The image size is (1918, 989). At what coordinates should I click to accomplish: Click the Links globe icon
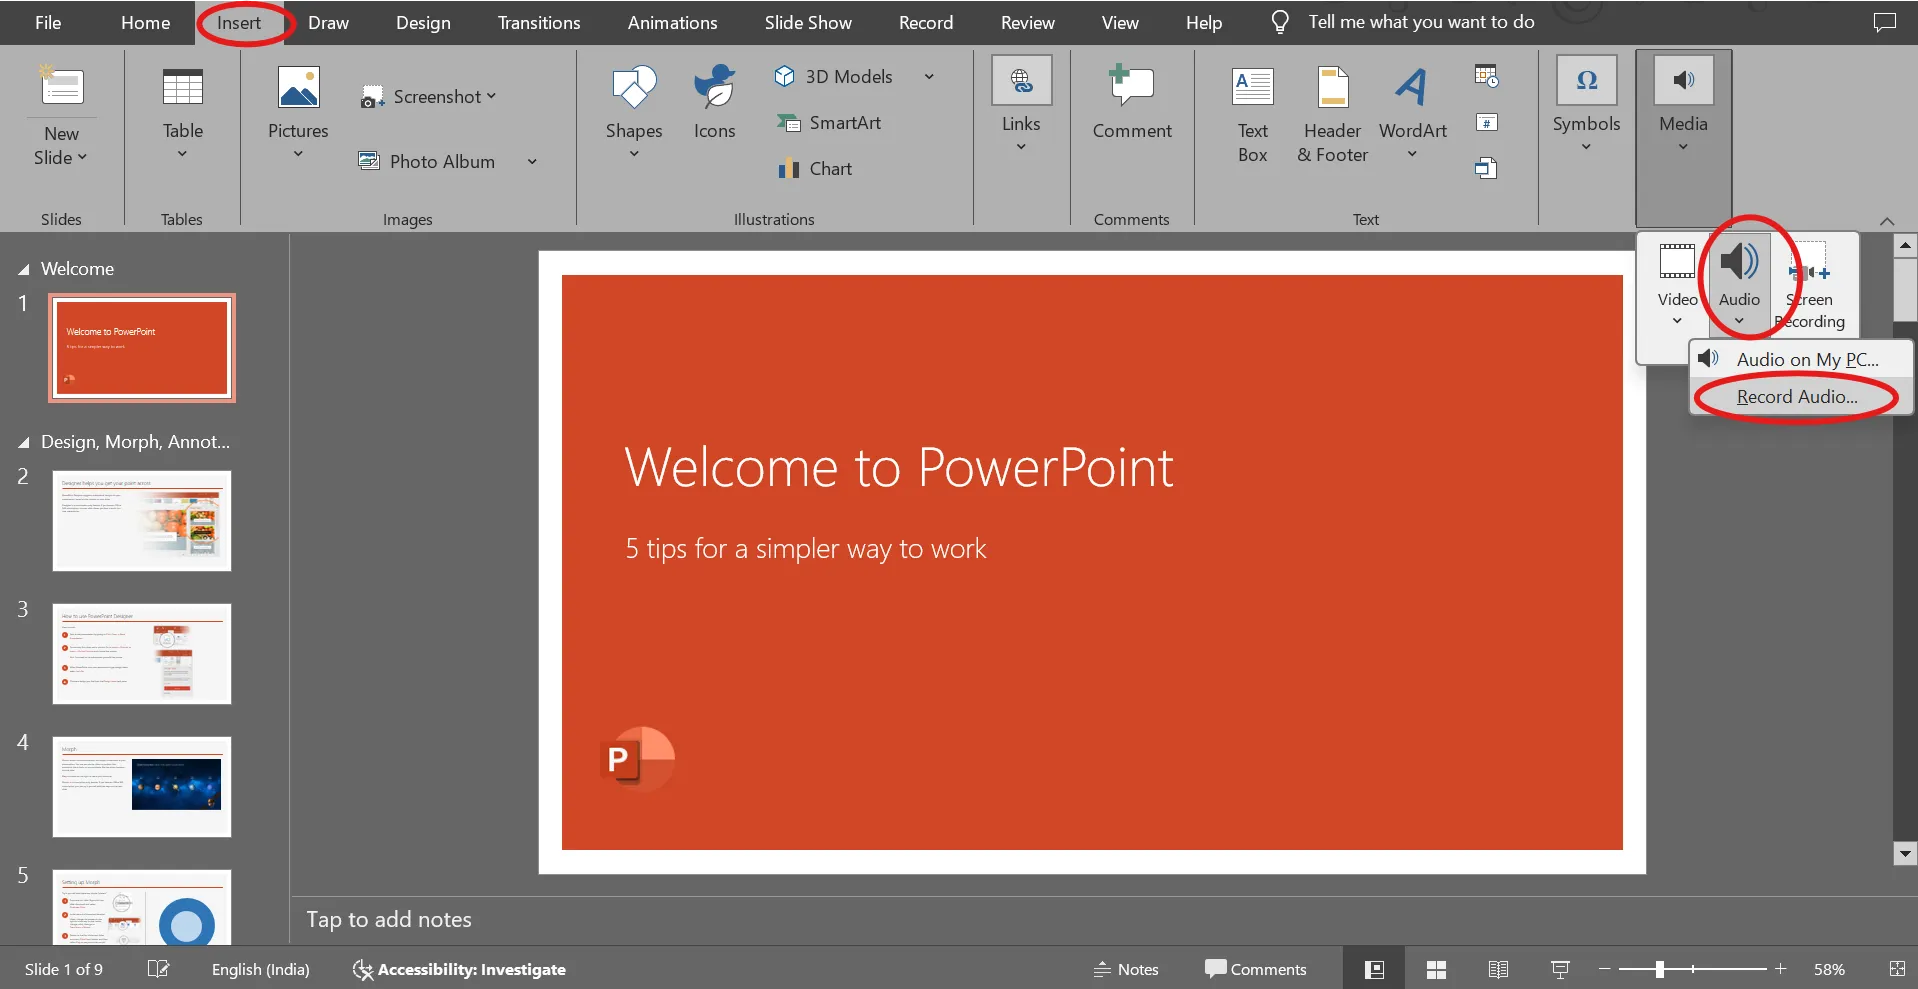tap(1021, 80)
